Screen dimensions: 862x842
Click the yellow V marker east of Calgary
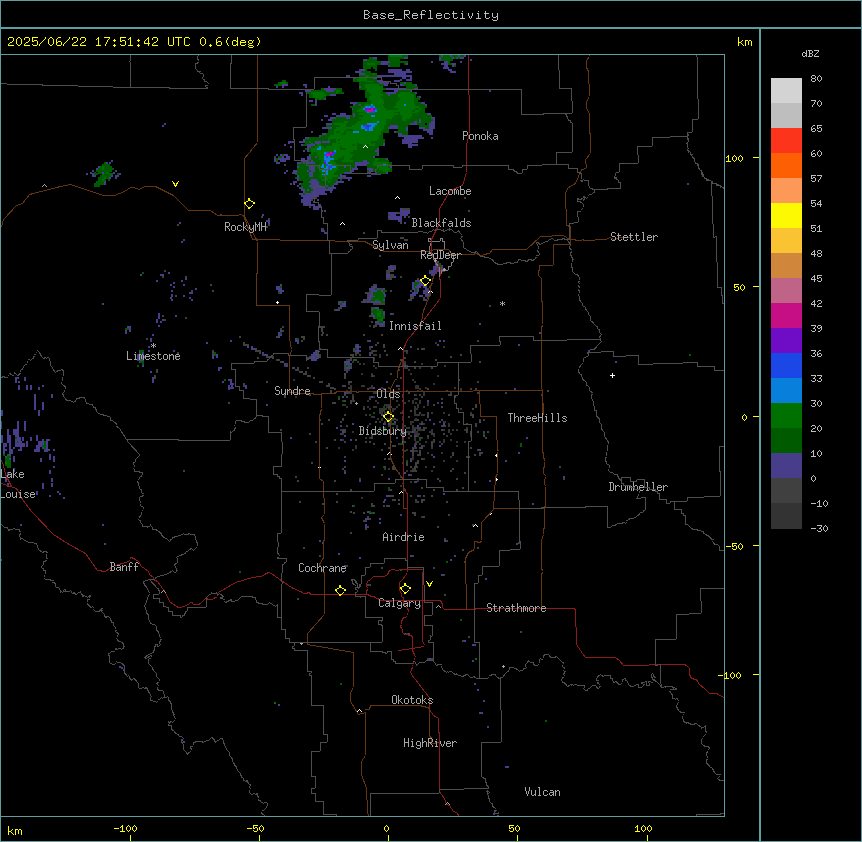click(429, 584)
